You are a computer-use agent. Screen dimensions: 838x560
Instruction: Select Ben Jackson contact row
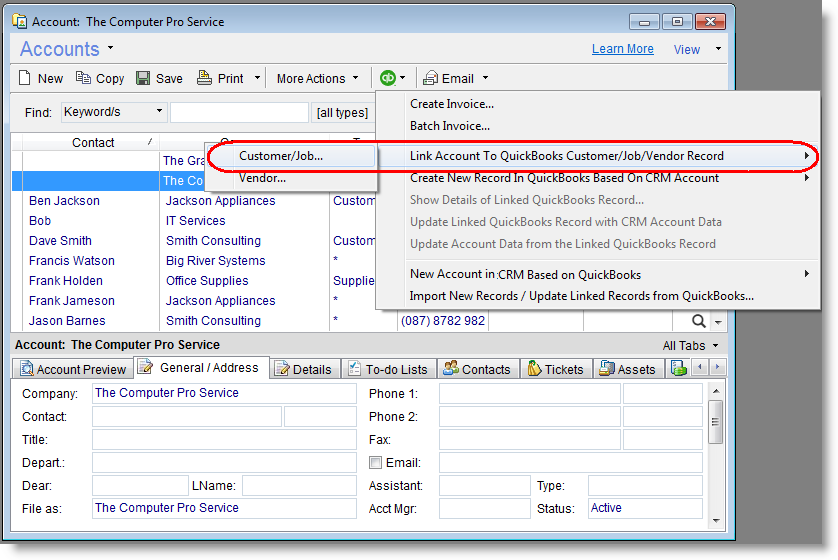click(x=64, y=201)
